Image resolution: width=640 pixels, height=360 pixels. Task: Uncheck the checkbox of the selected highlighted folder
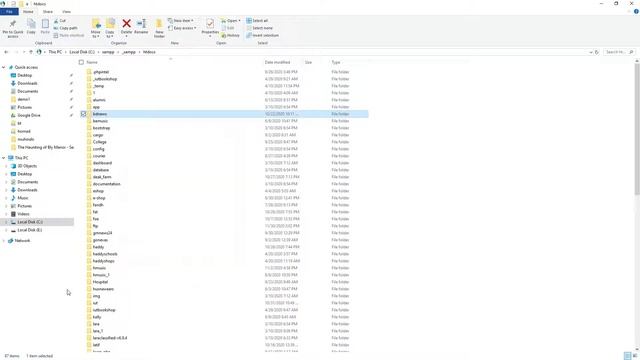click(83, 114)
